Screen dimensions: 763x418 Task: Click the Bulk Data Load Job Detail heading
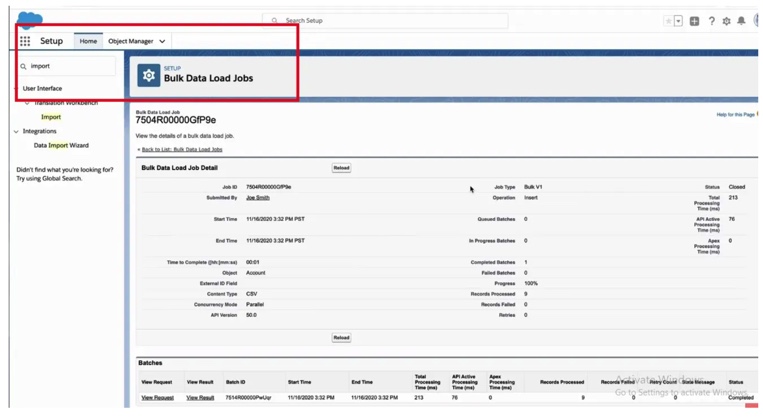coord(180,168)
